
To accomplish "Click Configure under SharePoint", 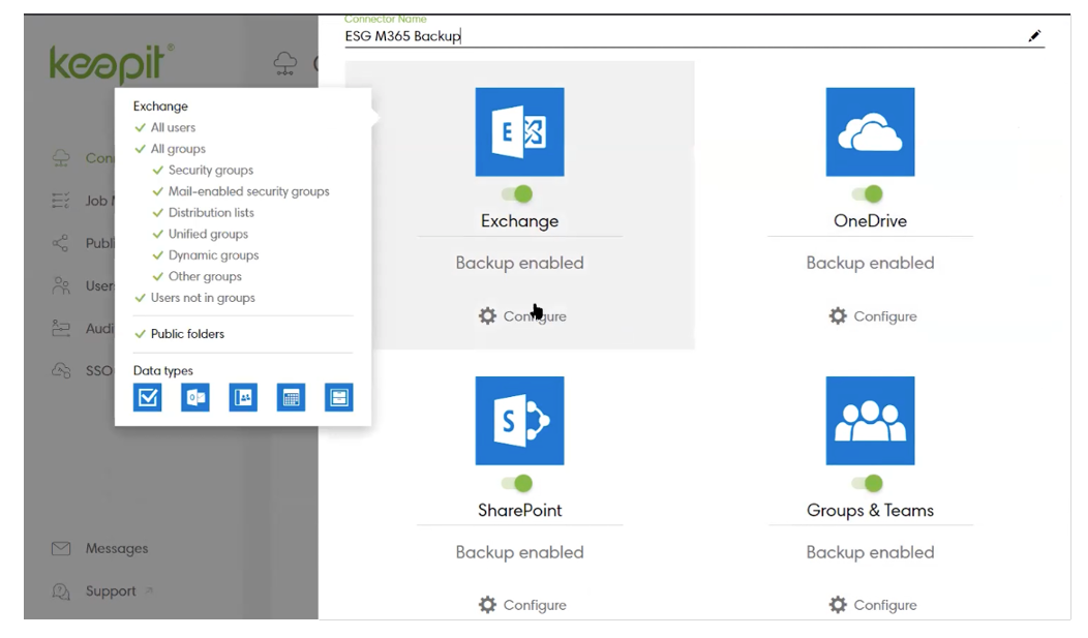I will click(522, 605).
